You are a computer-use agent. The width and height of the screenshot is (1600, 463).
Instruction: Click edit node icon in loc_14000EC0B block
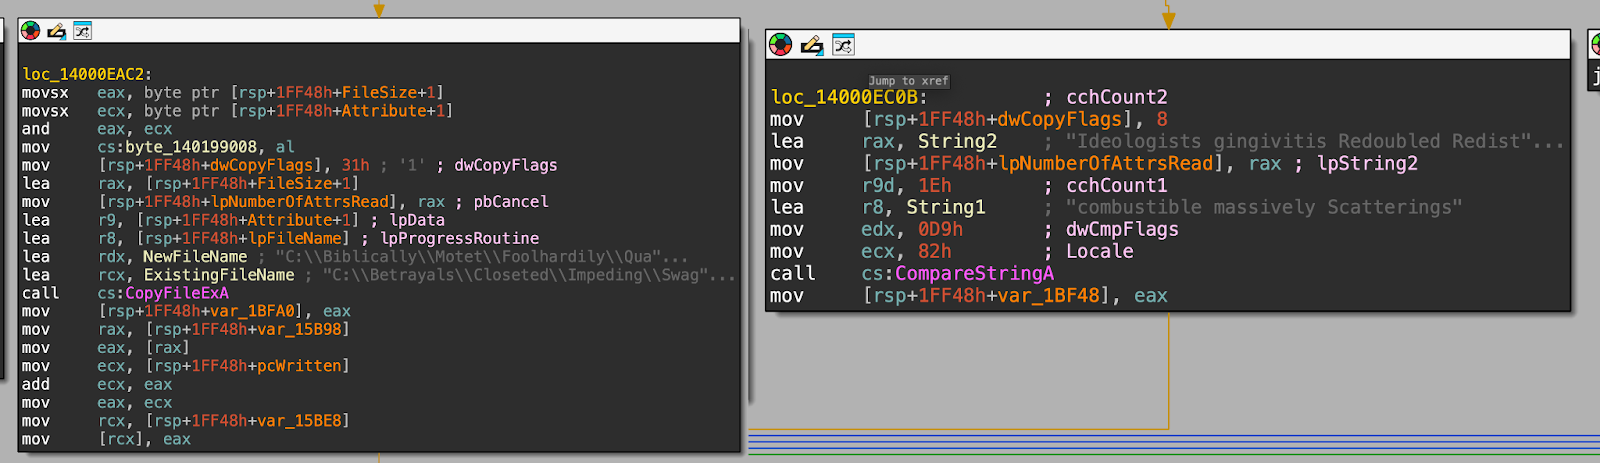tap(812, 45)
